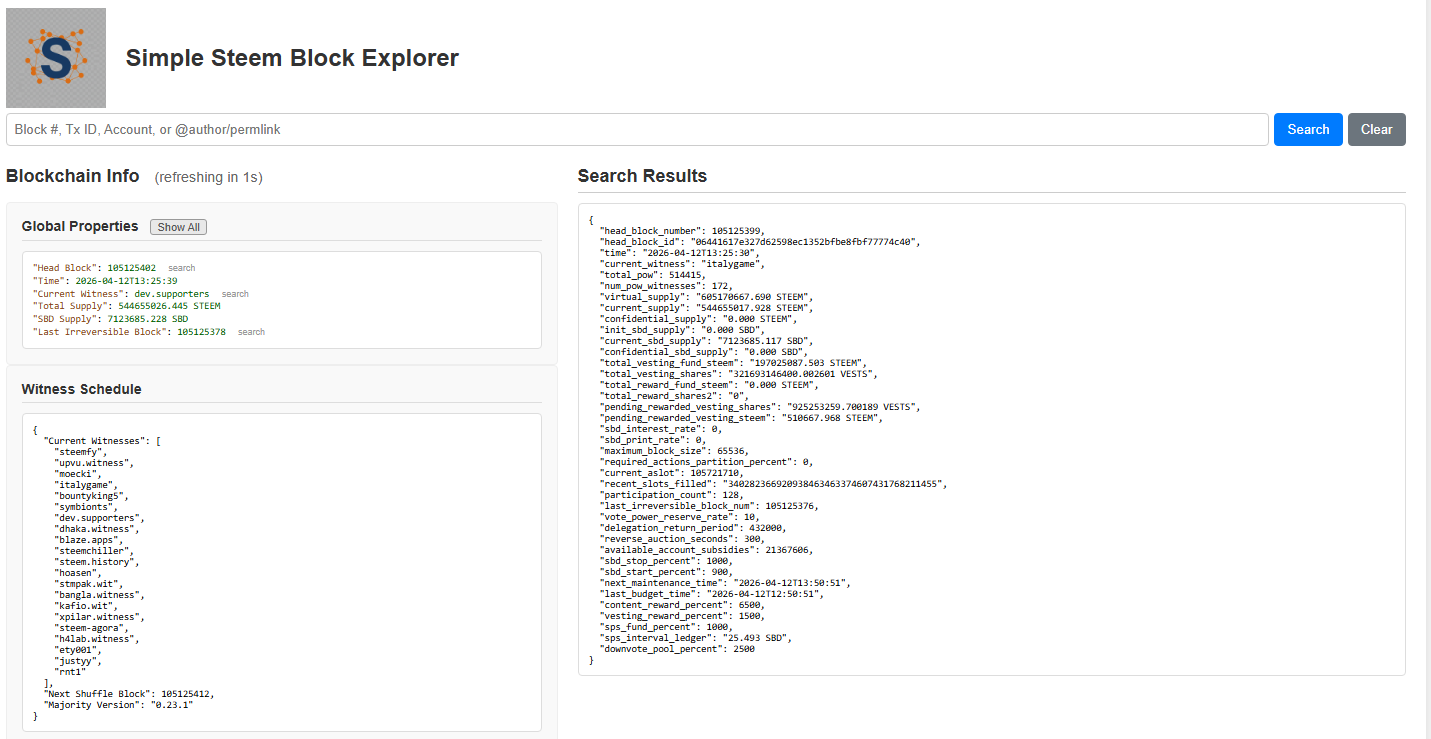
Task: Click dev.supporters in Global Properties Current Witness
Action: point(172,294)
